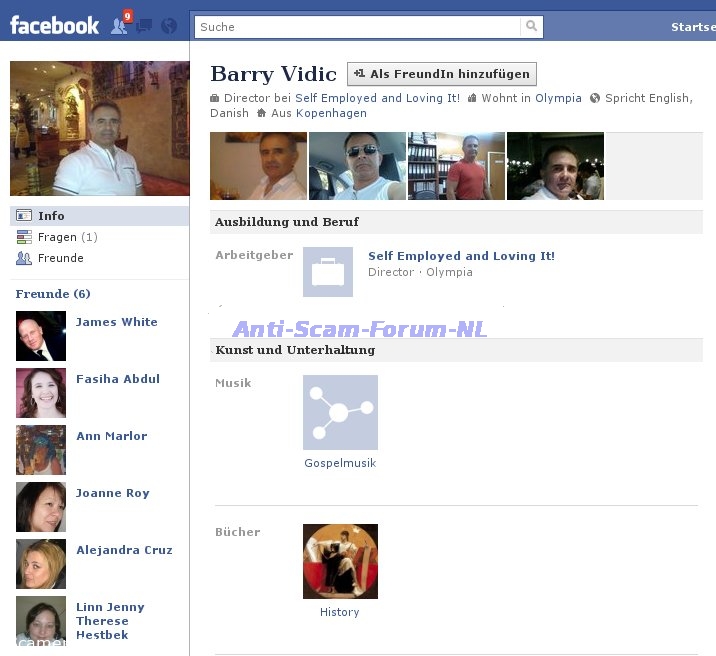Viewport: 716px width, 656px height.
Task: Click the Self Employed and Loving It! employer link
Action: coord(461,256)
